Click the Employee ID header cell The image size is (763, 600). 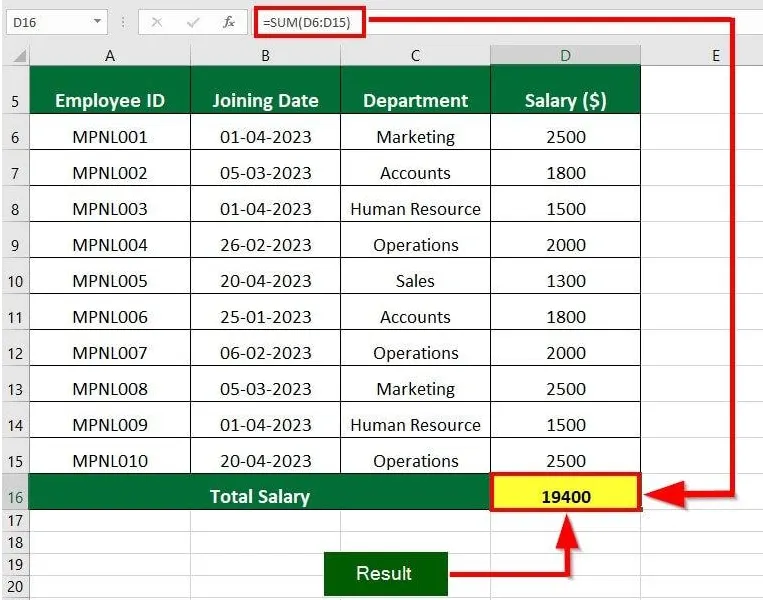click(x=110, y=90)
